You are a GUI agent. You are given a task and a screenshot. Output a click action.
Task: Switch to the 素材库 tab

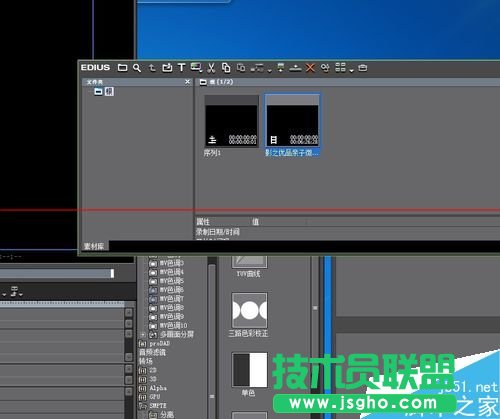coord(94,246)
